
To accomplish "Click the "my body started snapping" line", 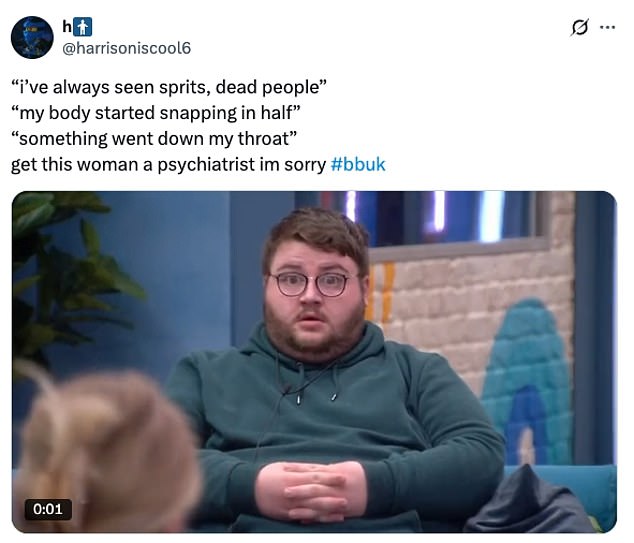I will pos(156,113).
